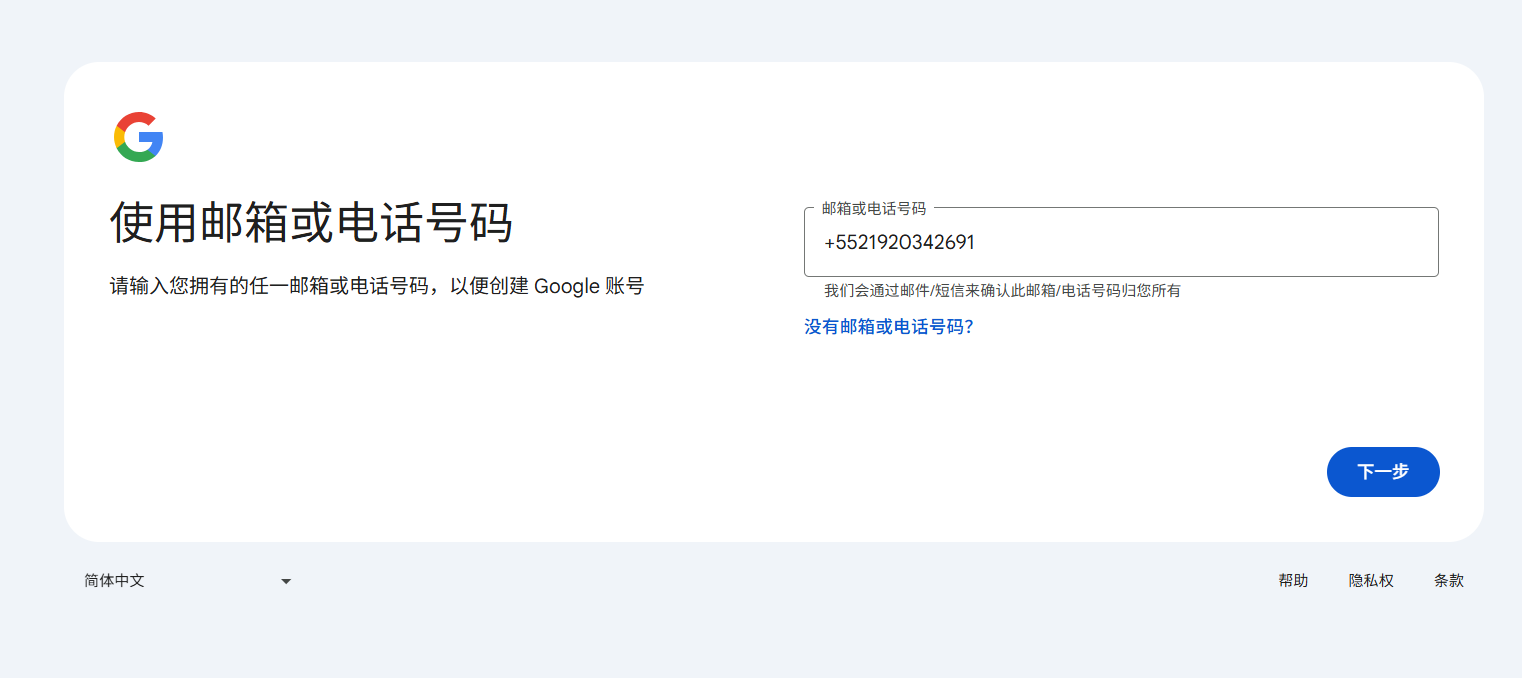Open the 没有邮箱或电话号码? link
Viewport: 1522px width, 678px height.
[889, 327]
